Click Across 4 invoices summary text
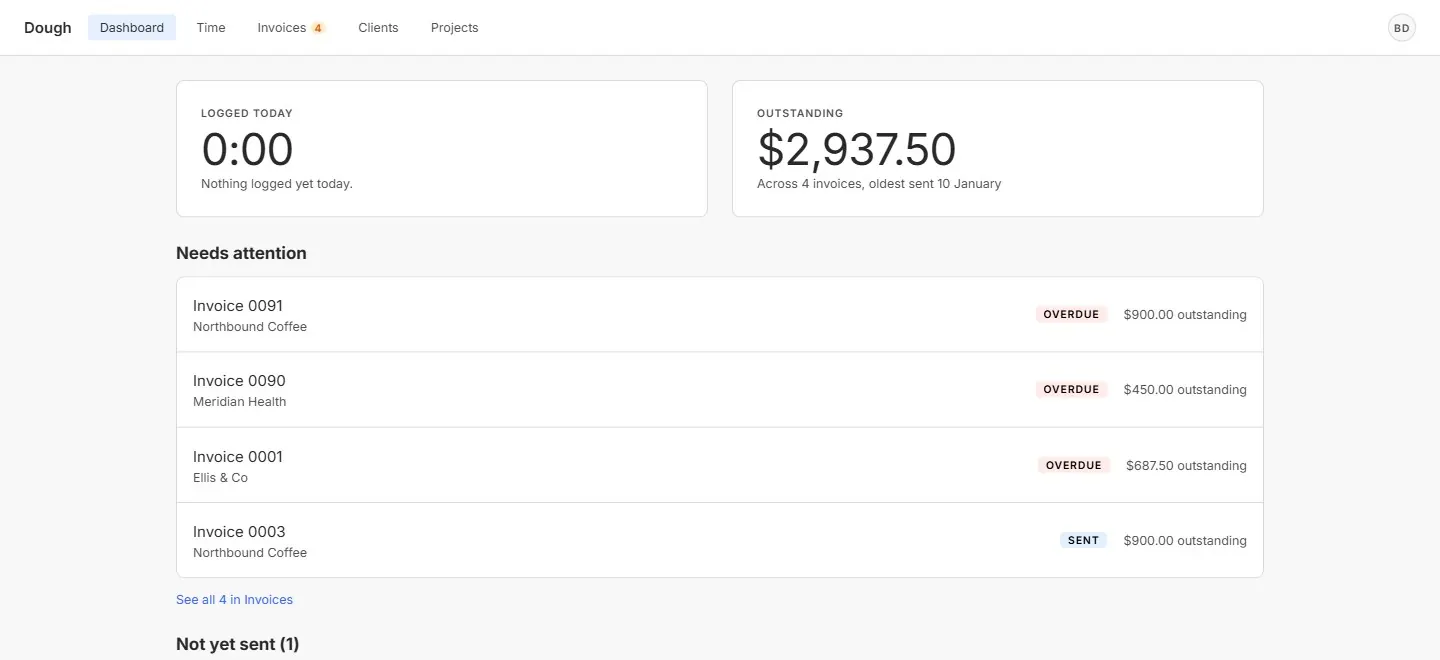This screenshot has height=660, width=1440. point(879,184)
